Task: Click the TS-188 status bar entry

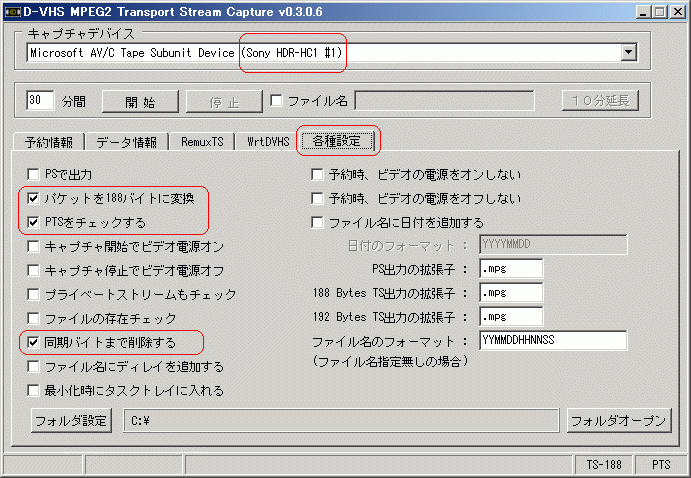Action: [604, 465]
